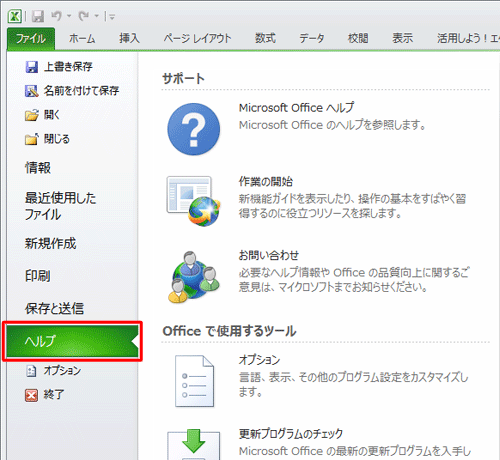
Task: Select 開く menu label
Action: click(52, 115)
